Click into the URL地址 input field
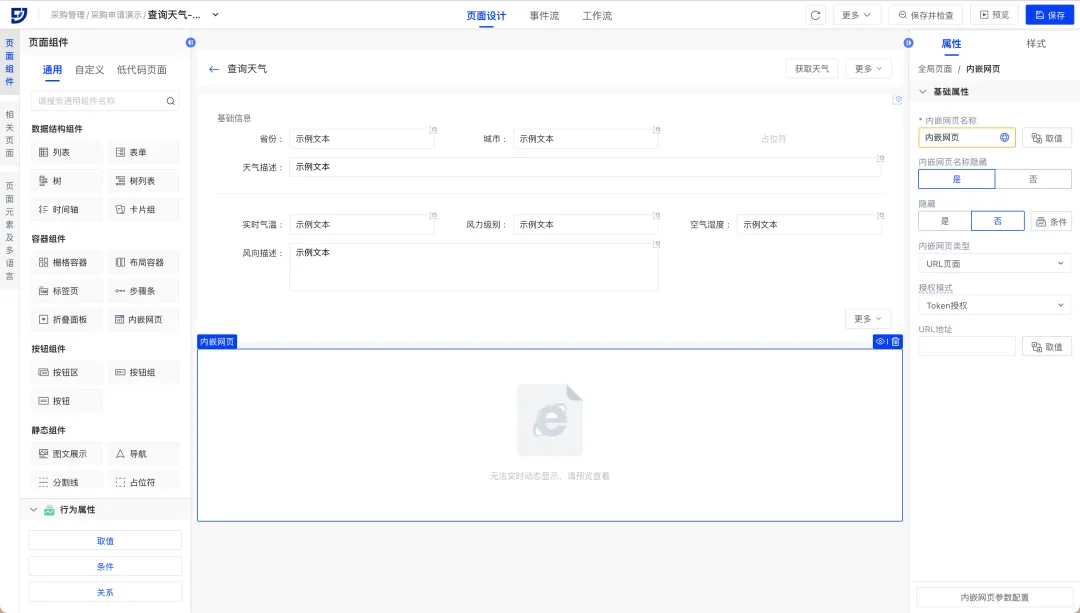The width and height of the screenshot is (1080, 613). point(966,347)
